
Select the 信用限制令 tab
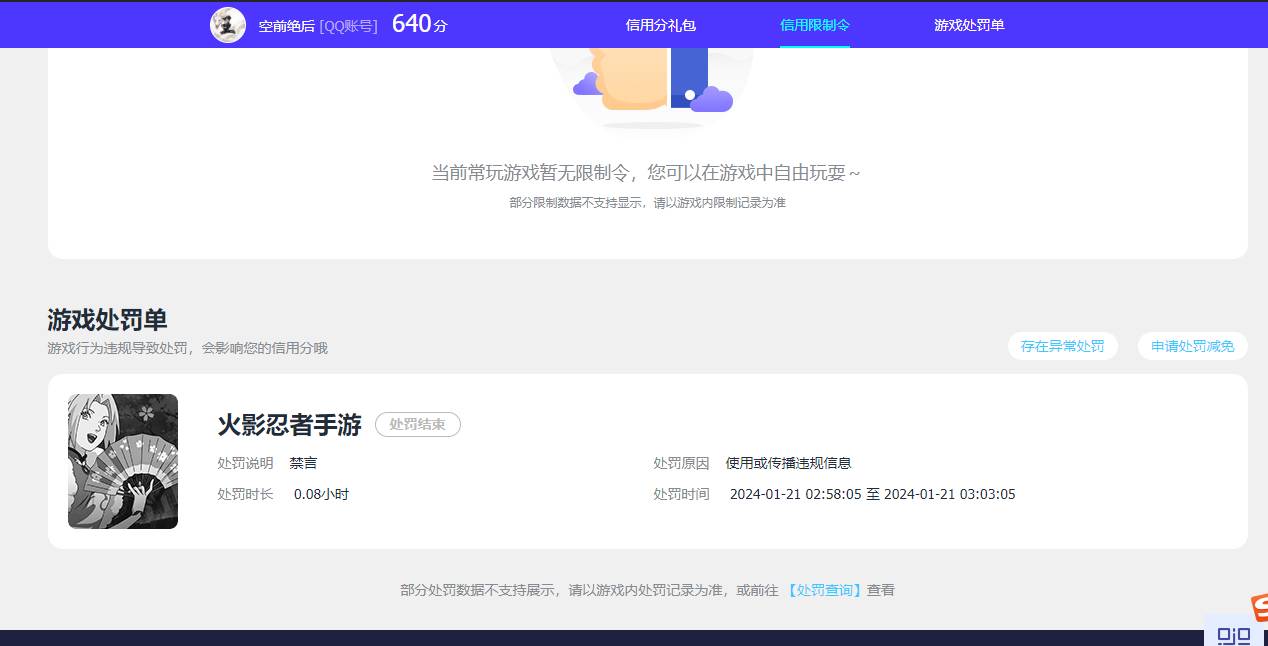814,24
